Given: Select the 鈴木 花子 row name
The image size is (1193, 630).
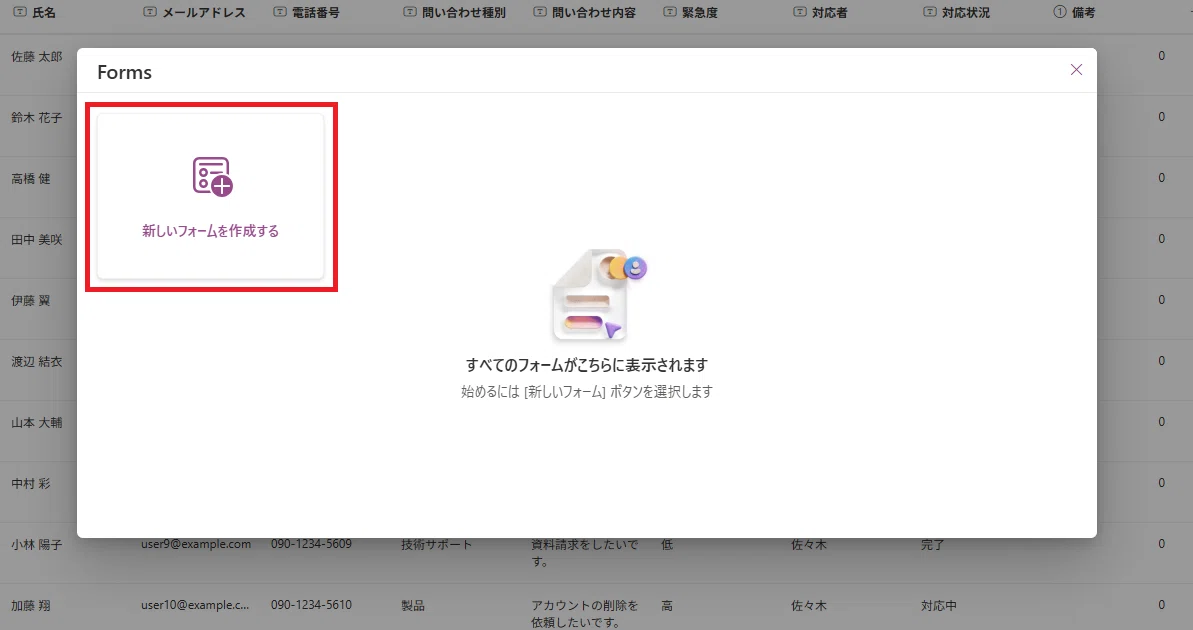Looking at the screenshot, I should point(37,117).
